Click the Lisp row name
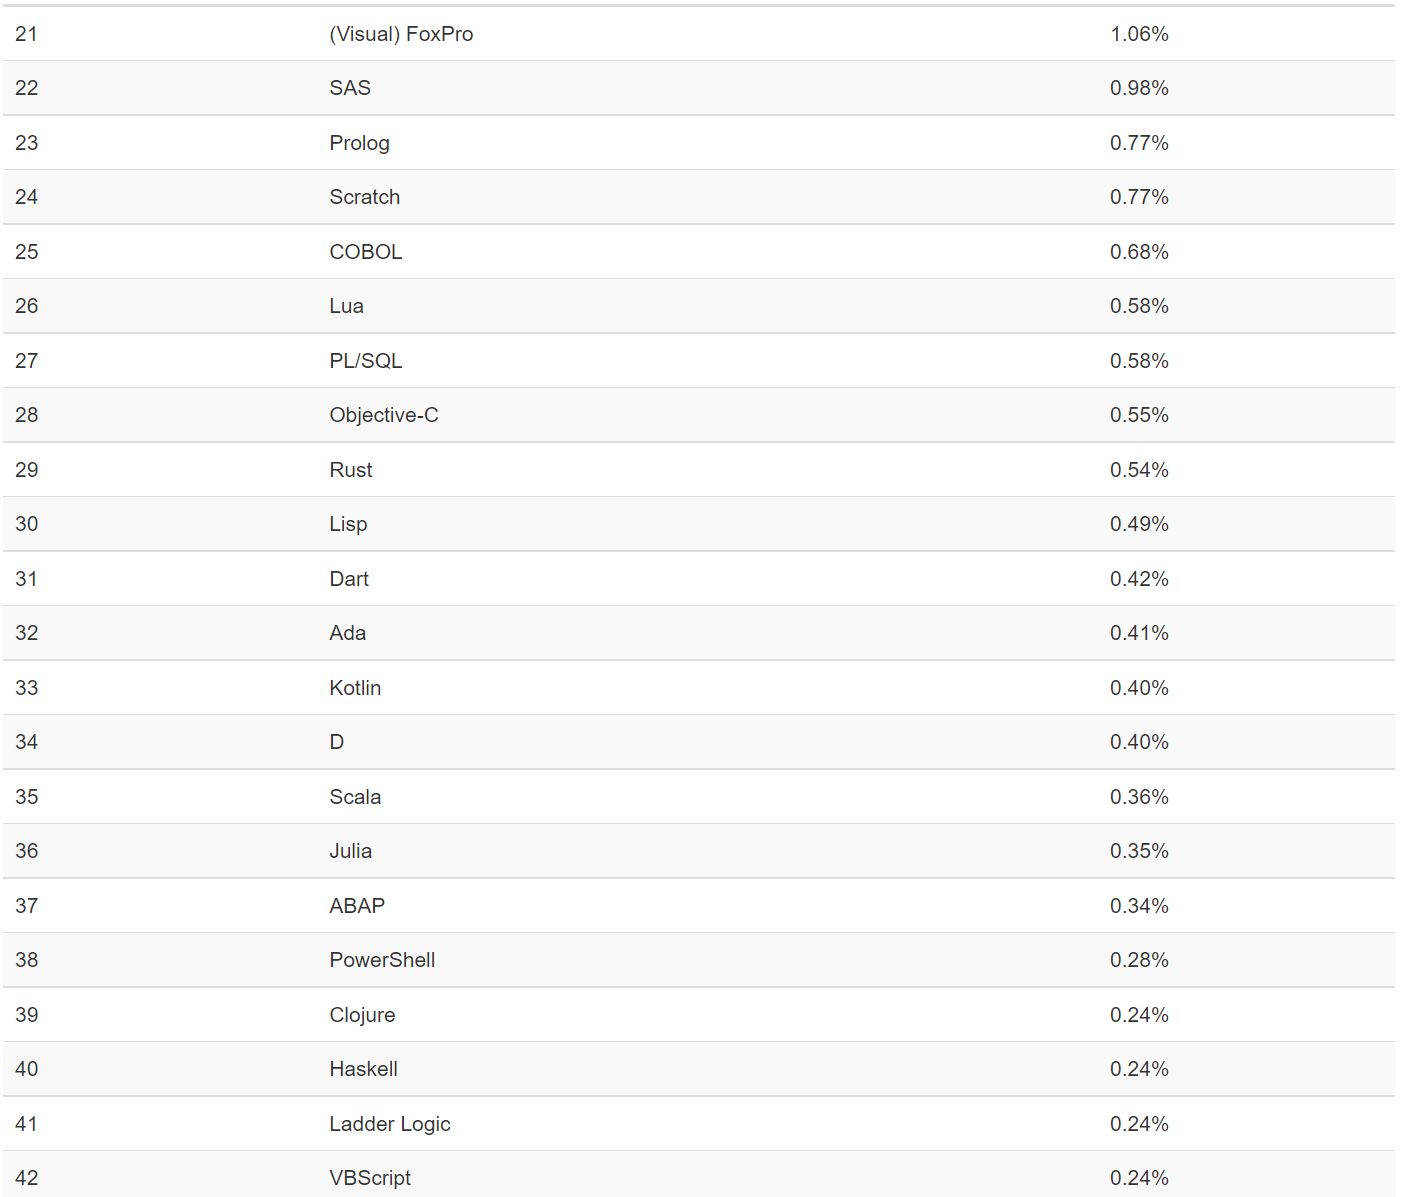1401x1197 pixels. tap(348, 524)
